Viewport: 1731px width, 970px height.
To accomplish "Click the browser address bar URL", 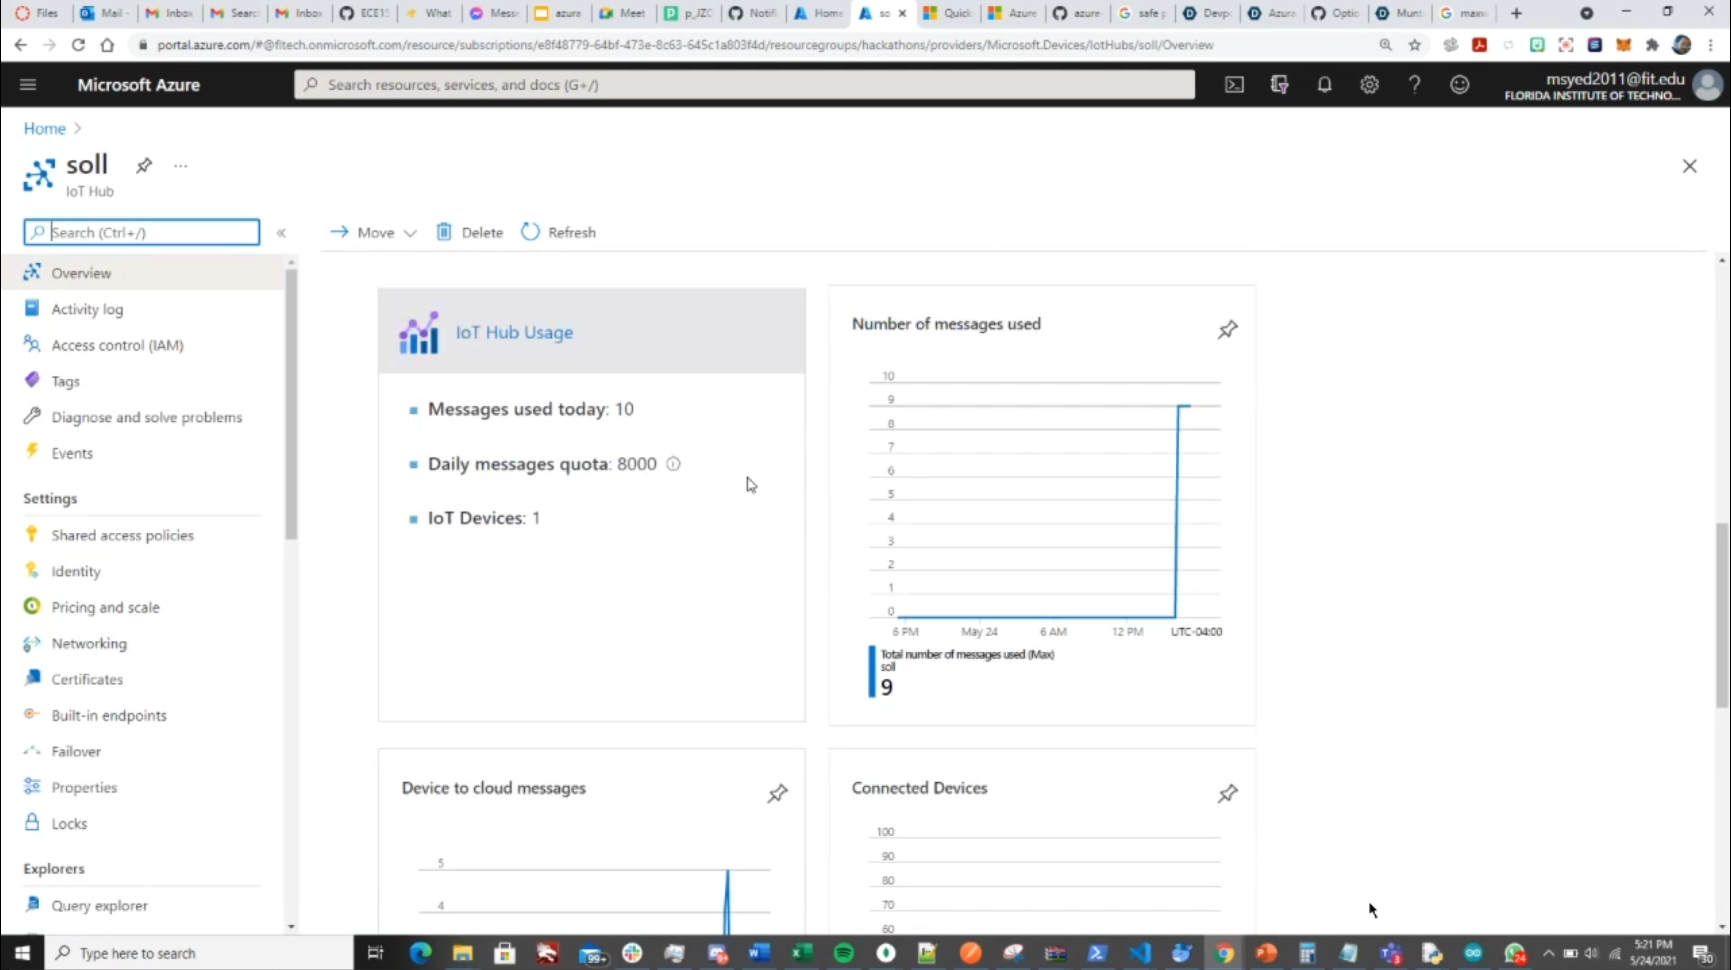I will coord(685,45).
